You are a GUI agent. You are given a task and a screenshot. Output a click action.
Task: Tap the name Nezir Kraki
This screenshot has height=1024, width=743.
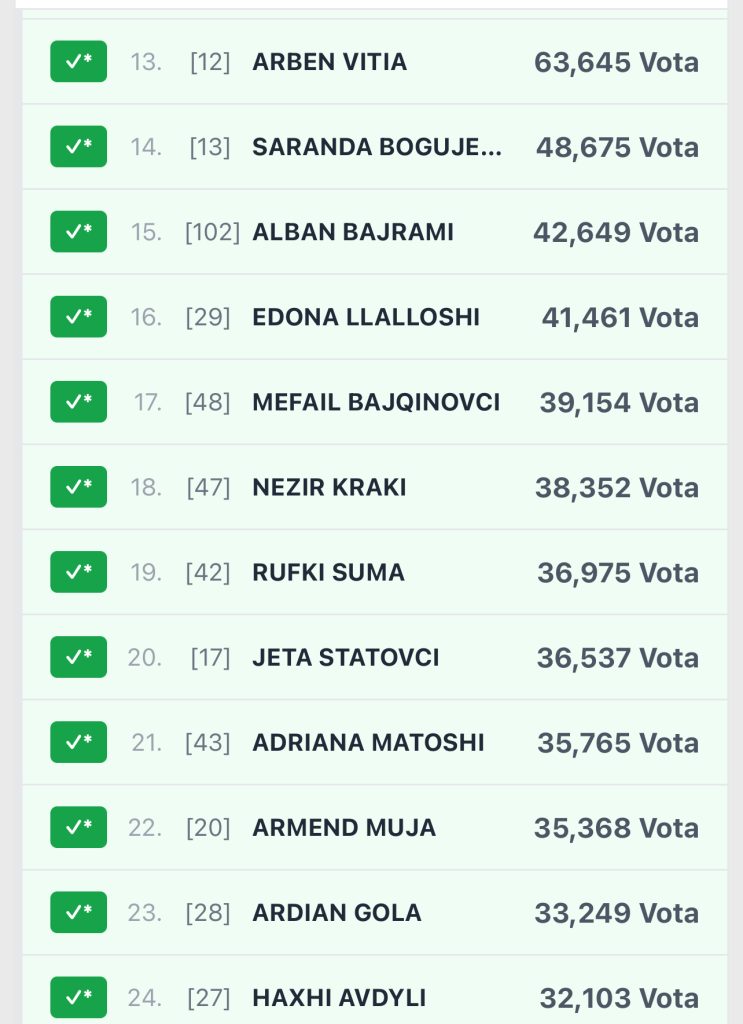pyautogui.click(x=329, y=487)
